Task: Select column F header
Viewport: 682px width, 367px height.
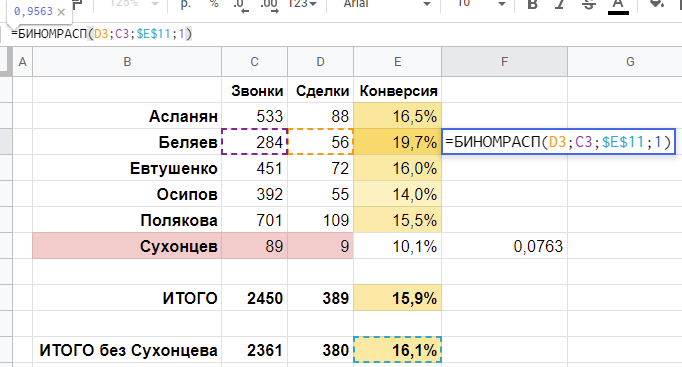Action: [504, 62]
